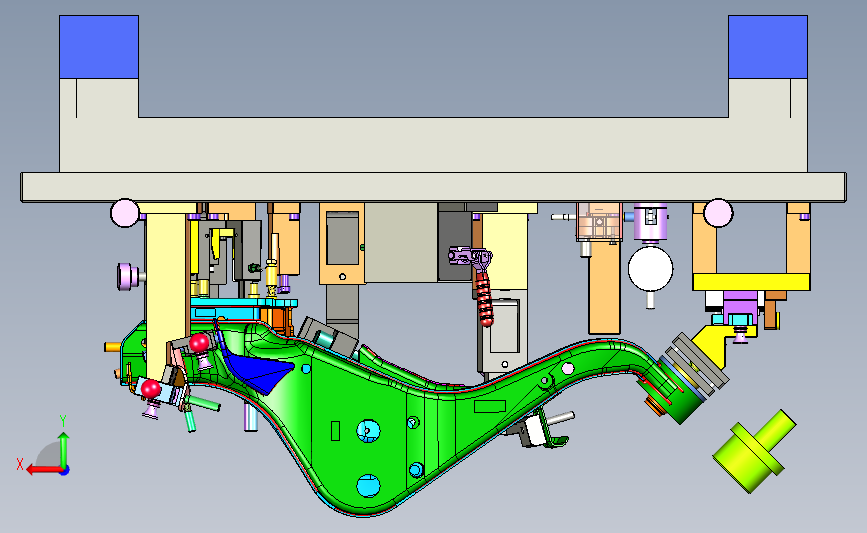Select the left pink sphere under base plate
This screenshot has width=867, height=533.
coord(124,213)
